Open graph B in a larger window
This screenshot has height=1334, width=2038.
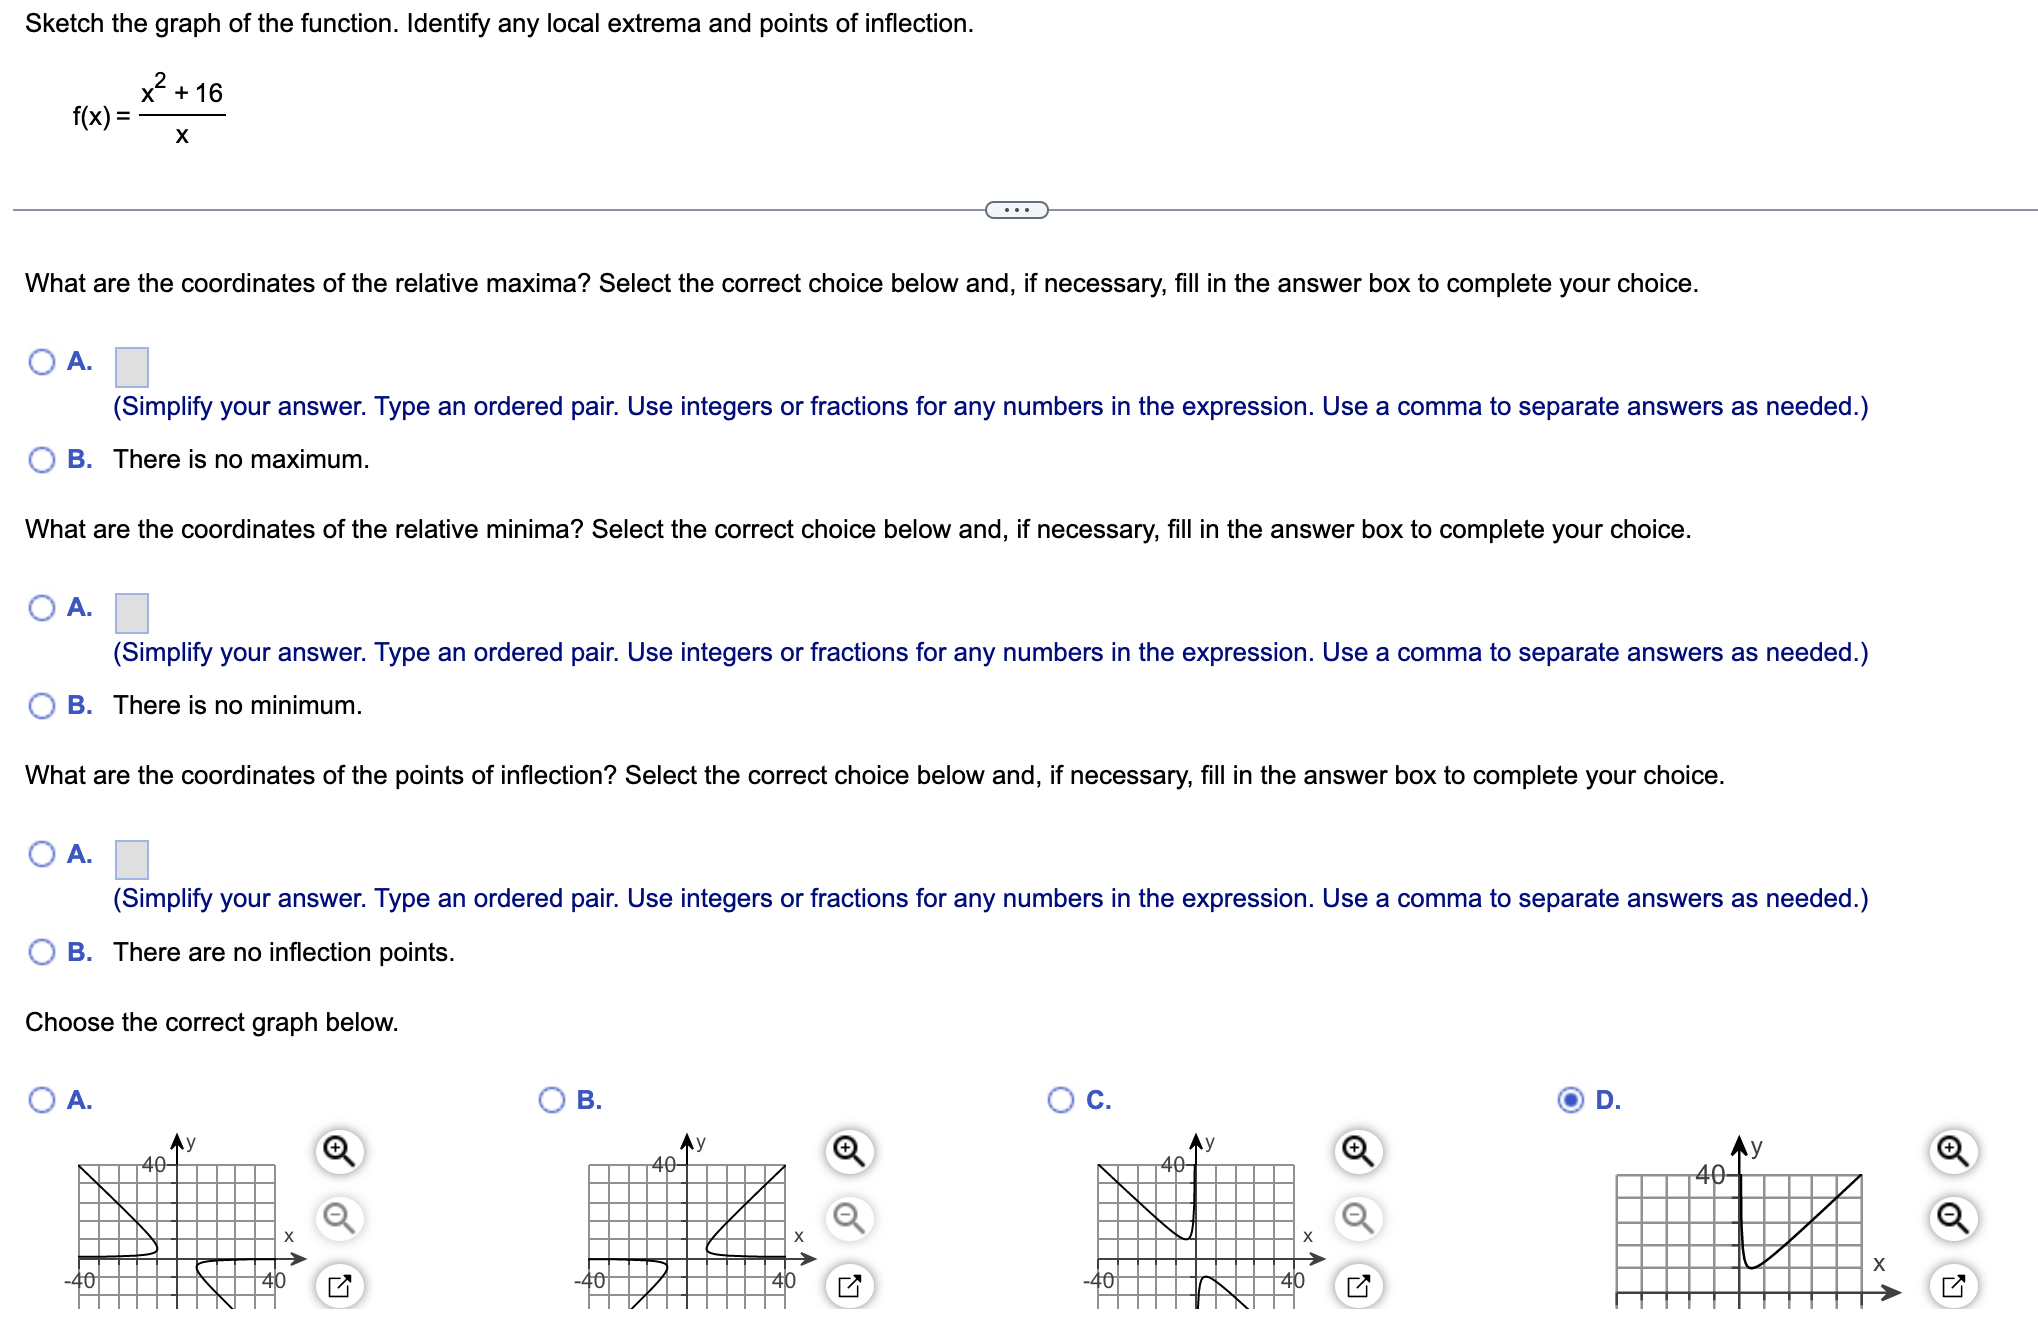click(x=848, y=1285)
